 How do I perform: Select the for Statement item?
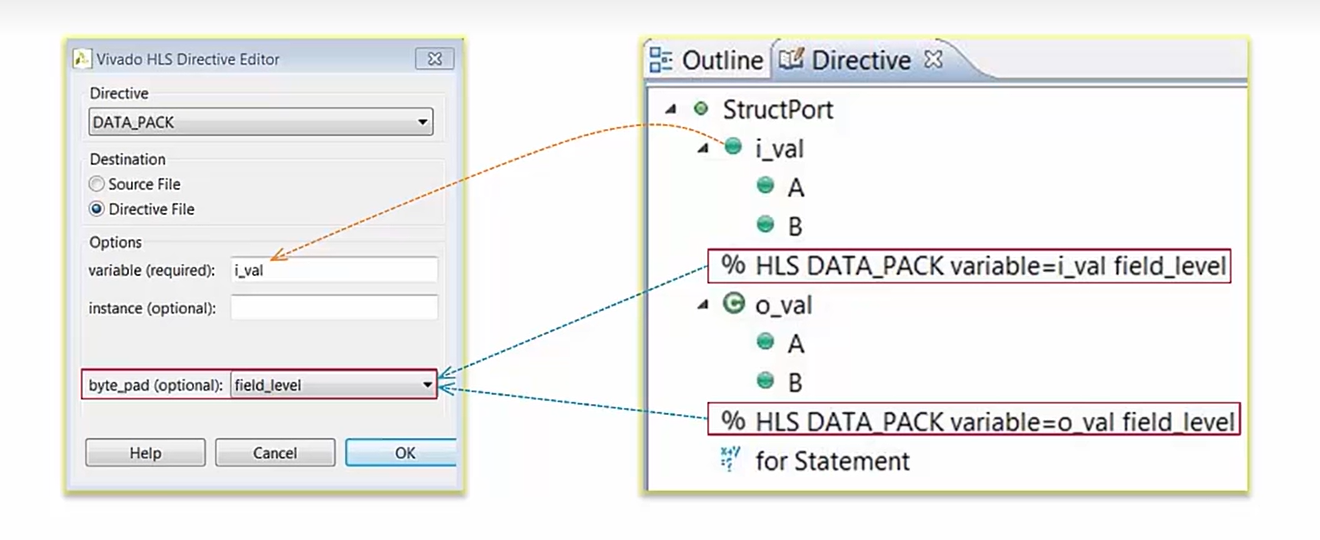tap(832, 461)
